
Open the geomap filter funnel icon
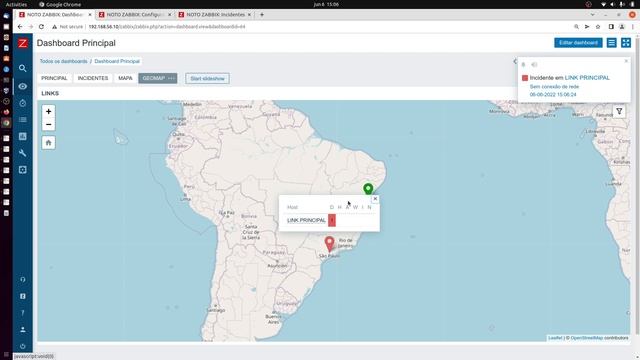(619, 111)
